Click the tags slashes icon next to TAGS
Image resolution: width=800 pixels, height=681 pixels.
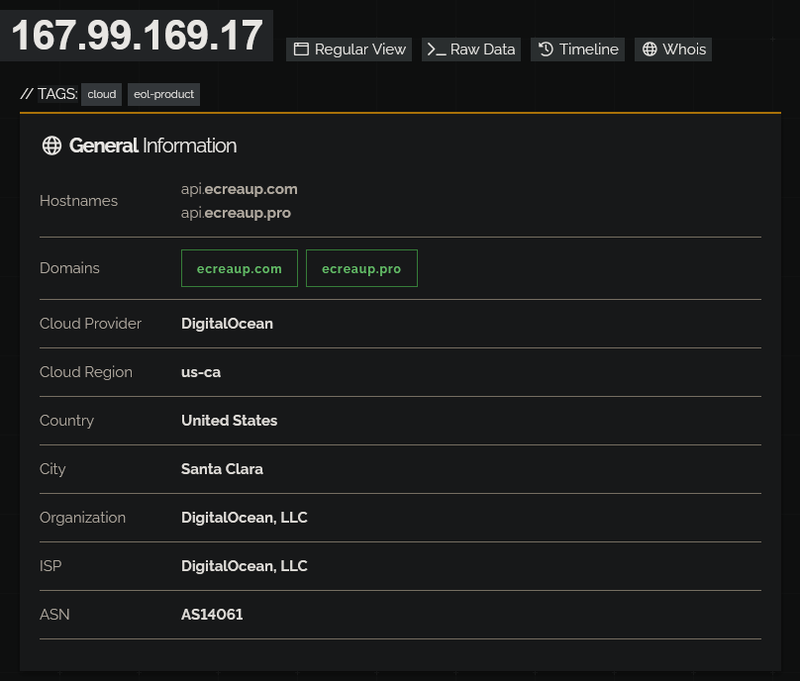[x=27, y=94]
